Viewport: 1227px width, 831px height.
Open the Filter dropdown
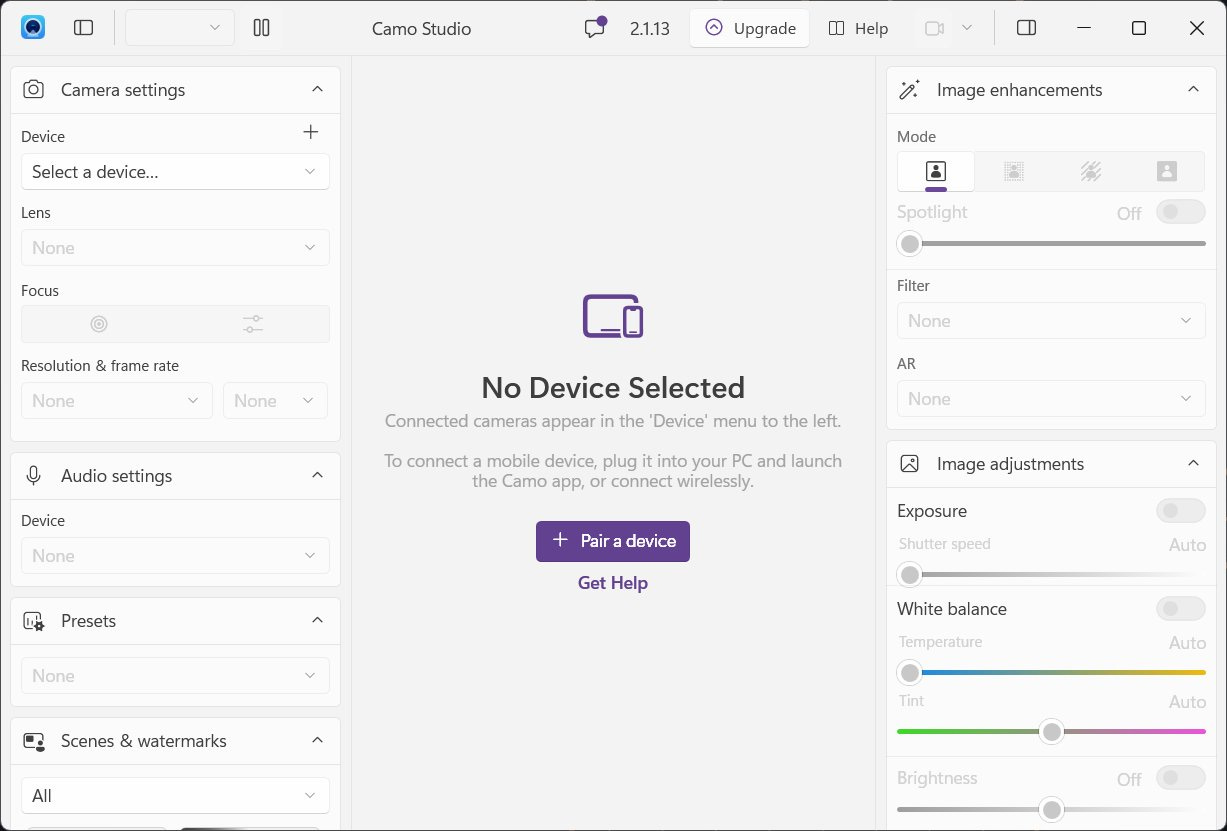tap(1051, 321)
